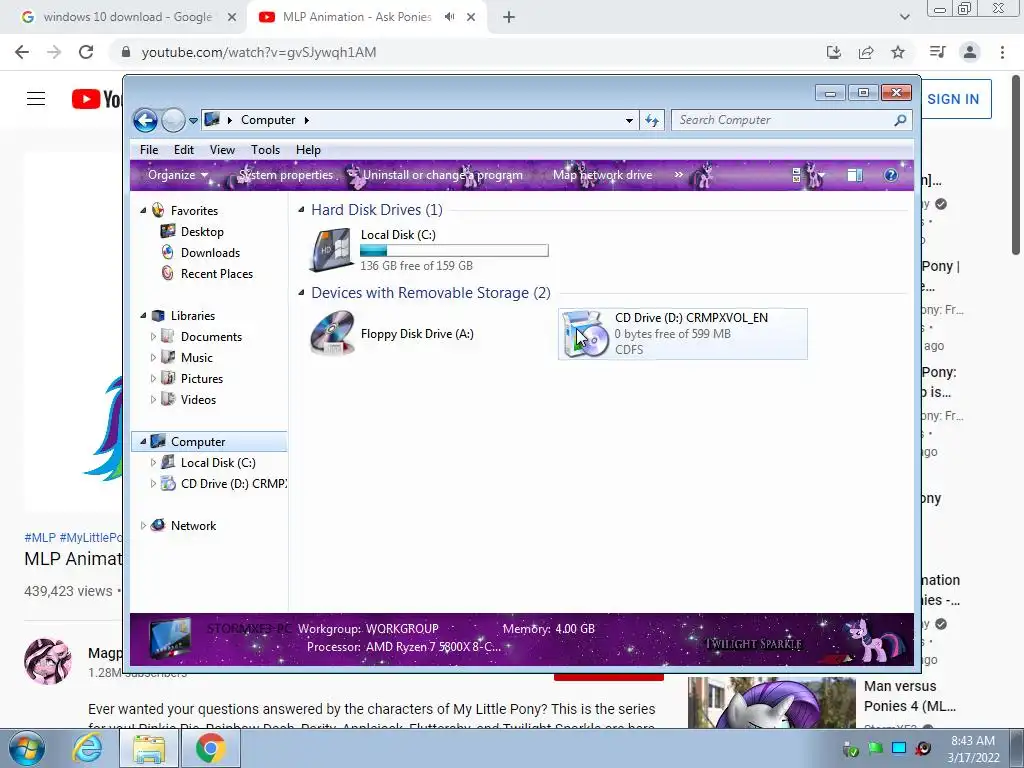Show more toolbar commands chevron
The height and width of the screenshot is (768, 1024).
679,174
